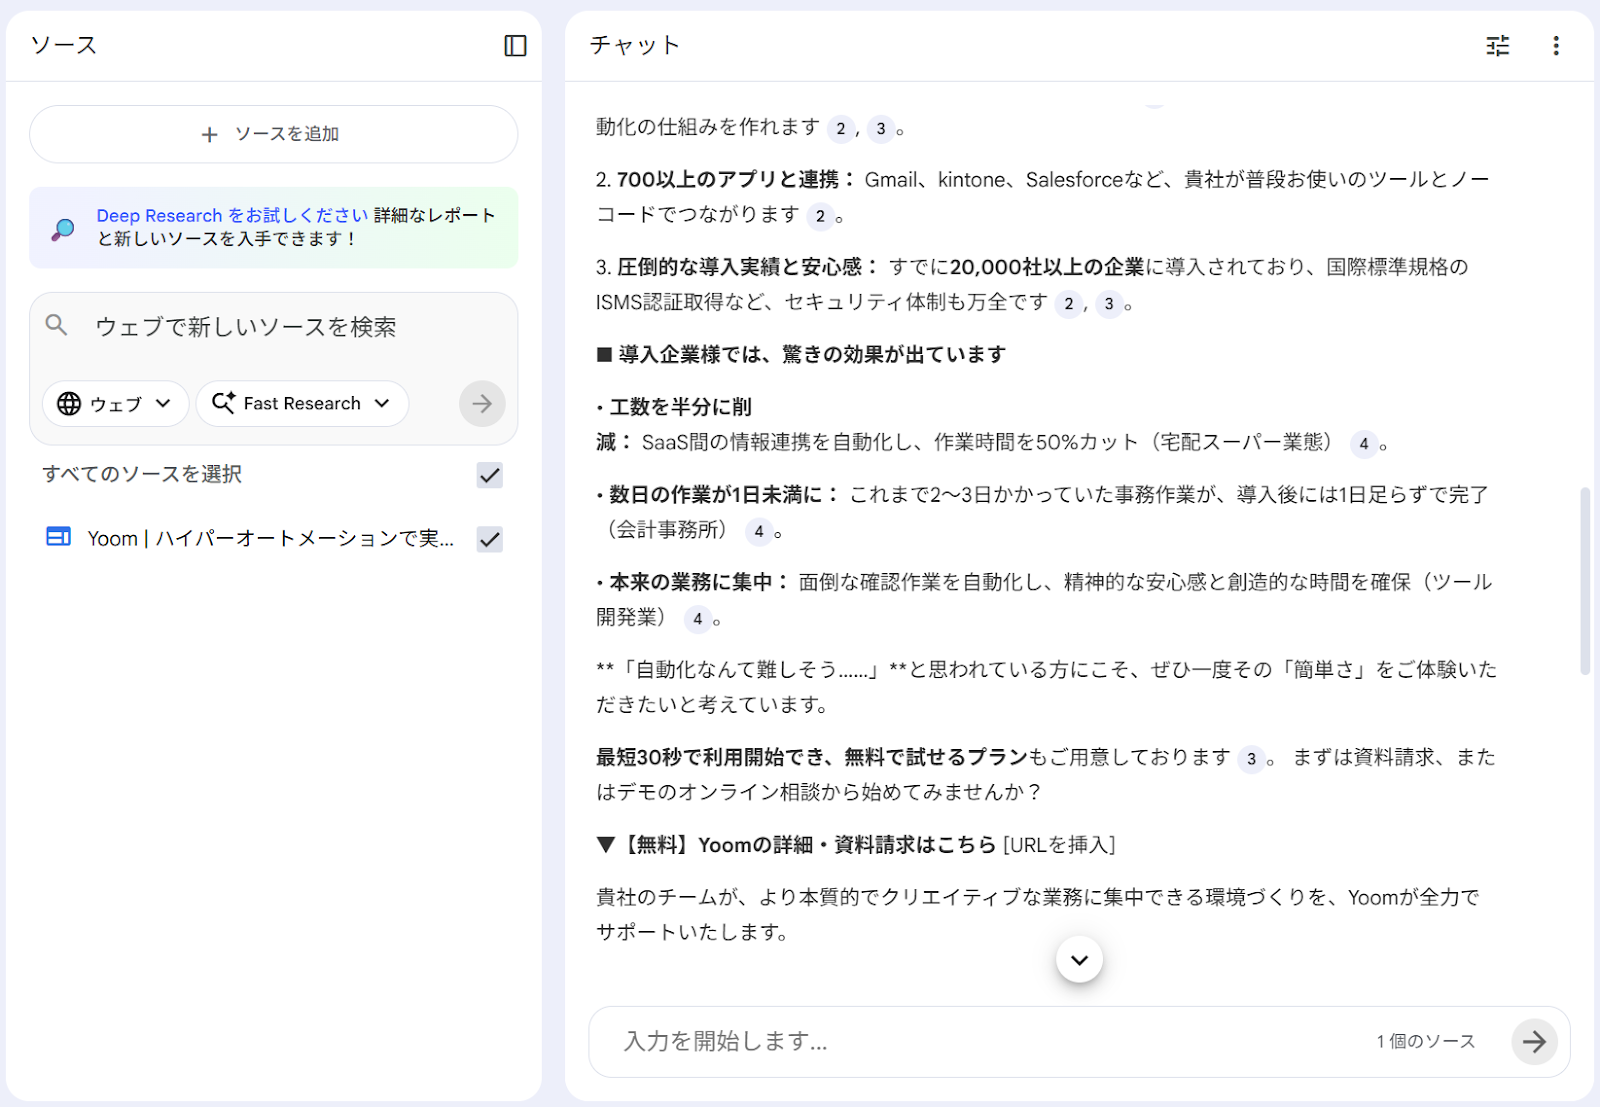This screenshot has height=1107, width=1600.
Task: Focus the 入力を開始します chat input
Action: (980, 1042)
